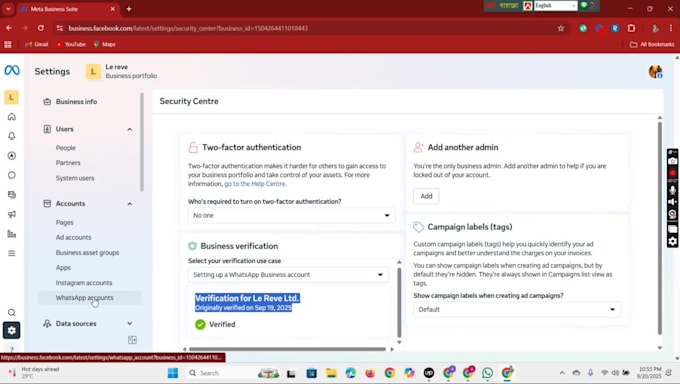Collapse Users section chevron
The image size is (680, 384).
tap(130, 129)
